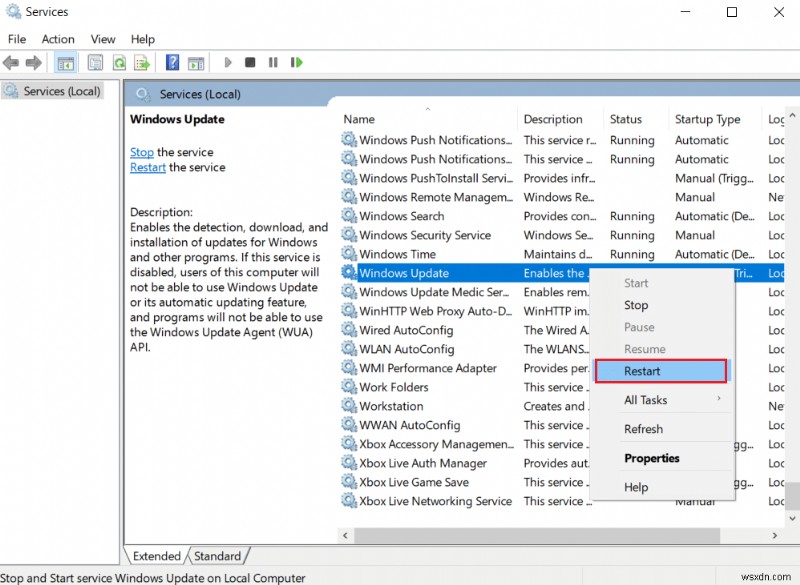Click the Stop service link
800x585 pixels.
[142, 152]
